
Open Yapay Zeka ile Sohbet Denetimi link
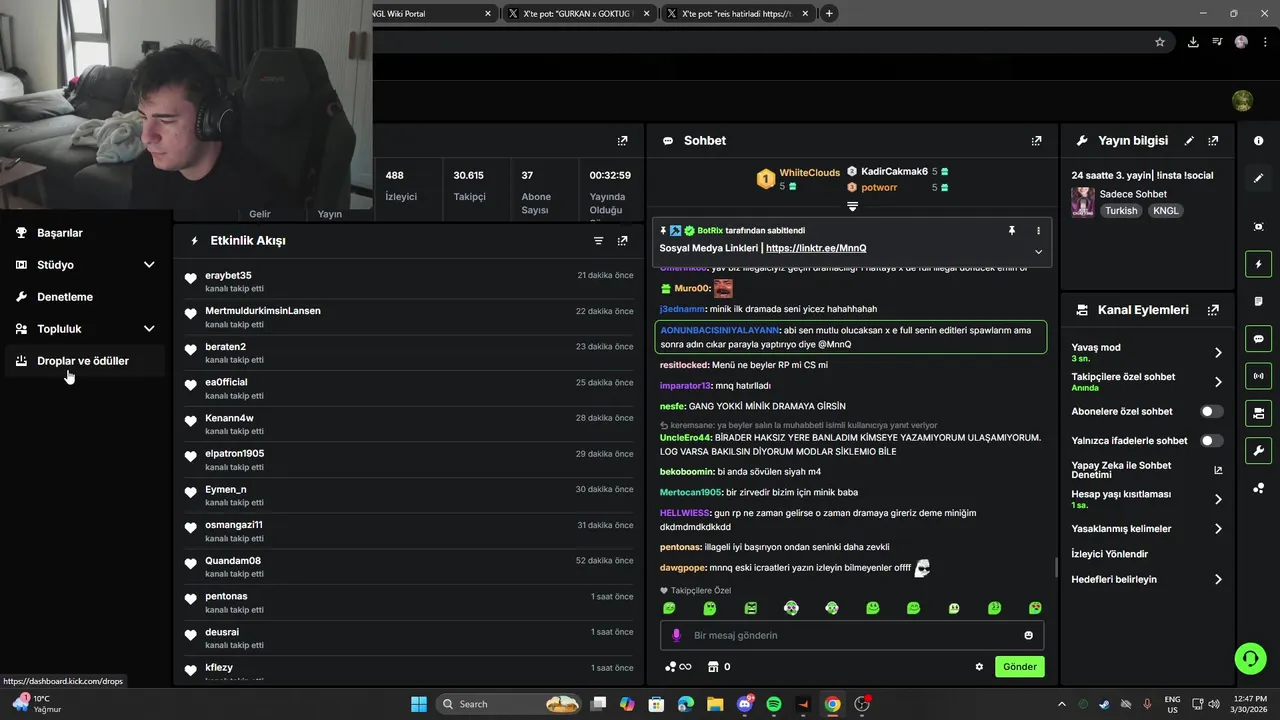click(1147, 470)
